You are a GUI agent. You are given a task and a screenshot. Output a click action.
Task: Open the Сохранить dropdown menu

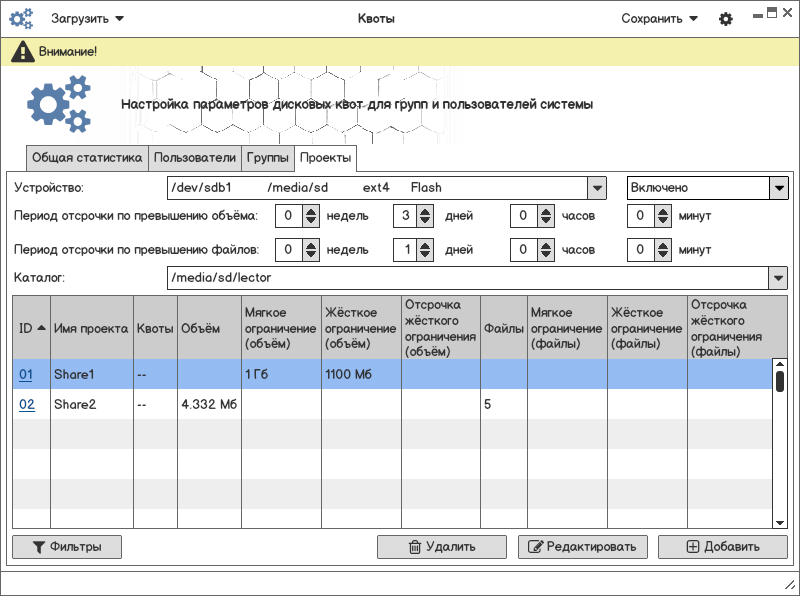pos(659,19)
